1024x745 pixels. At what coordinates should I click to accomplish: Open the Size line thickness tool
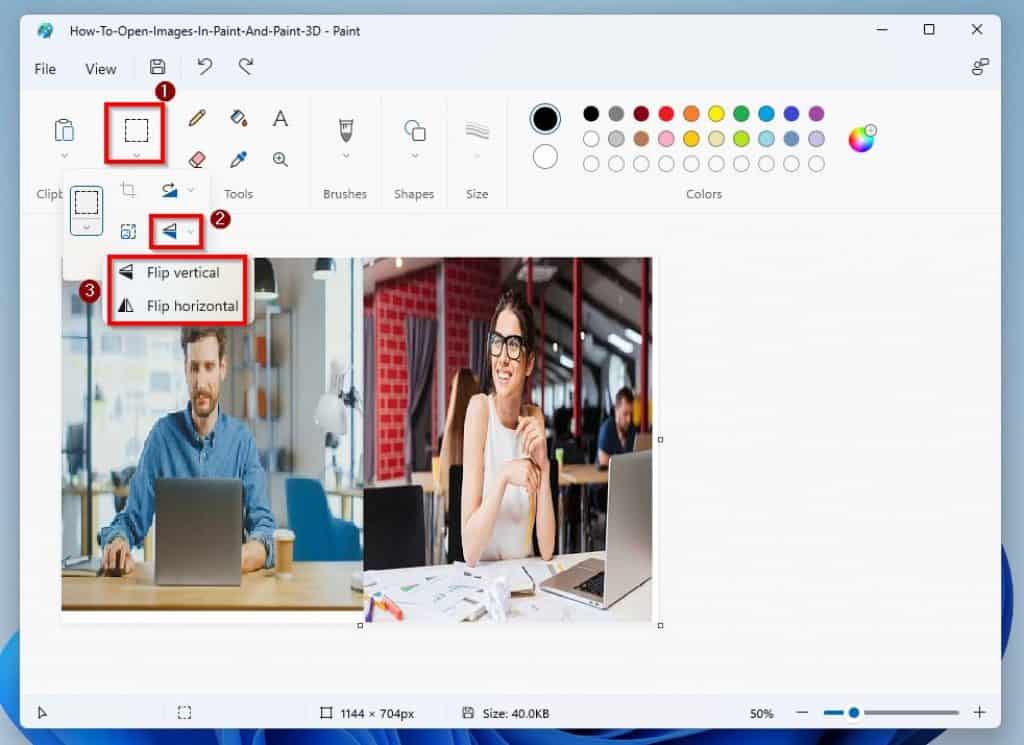click(477, 131)
